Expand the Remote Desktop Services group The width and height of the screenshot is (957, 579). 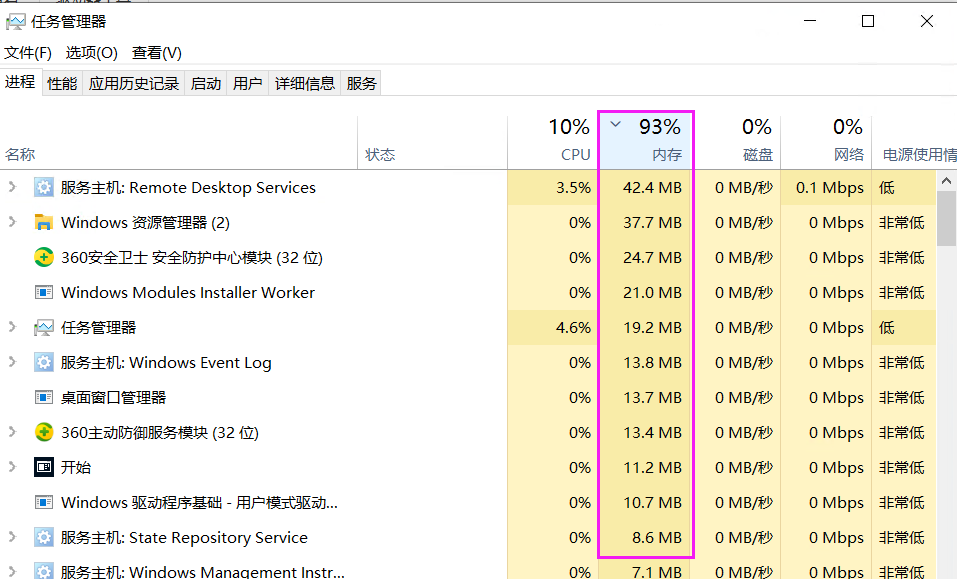(x=12, y=187)
